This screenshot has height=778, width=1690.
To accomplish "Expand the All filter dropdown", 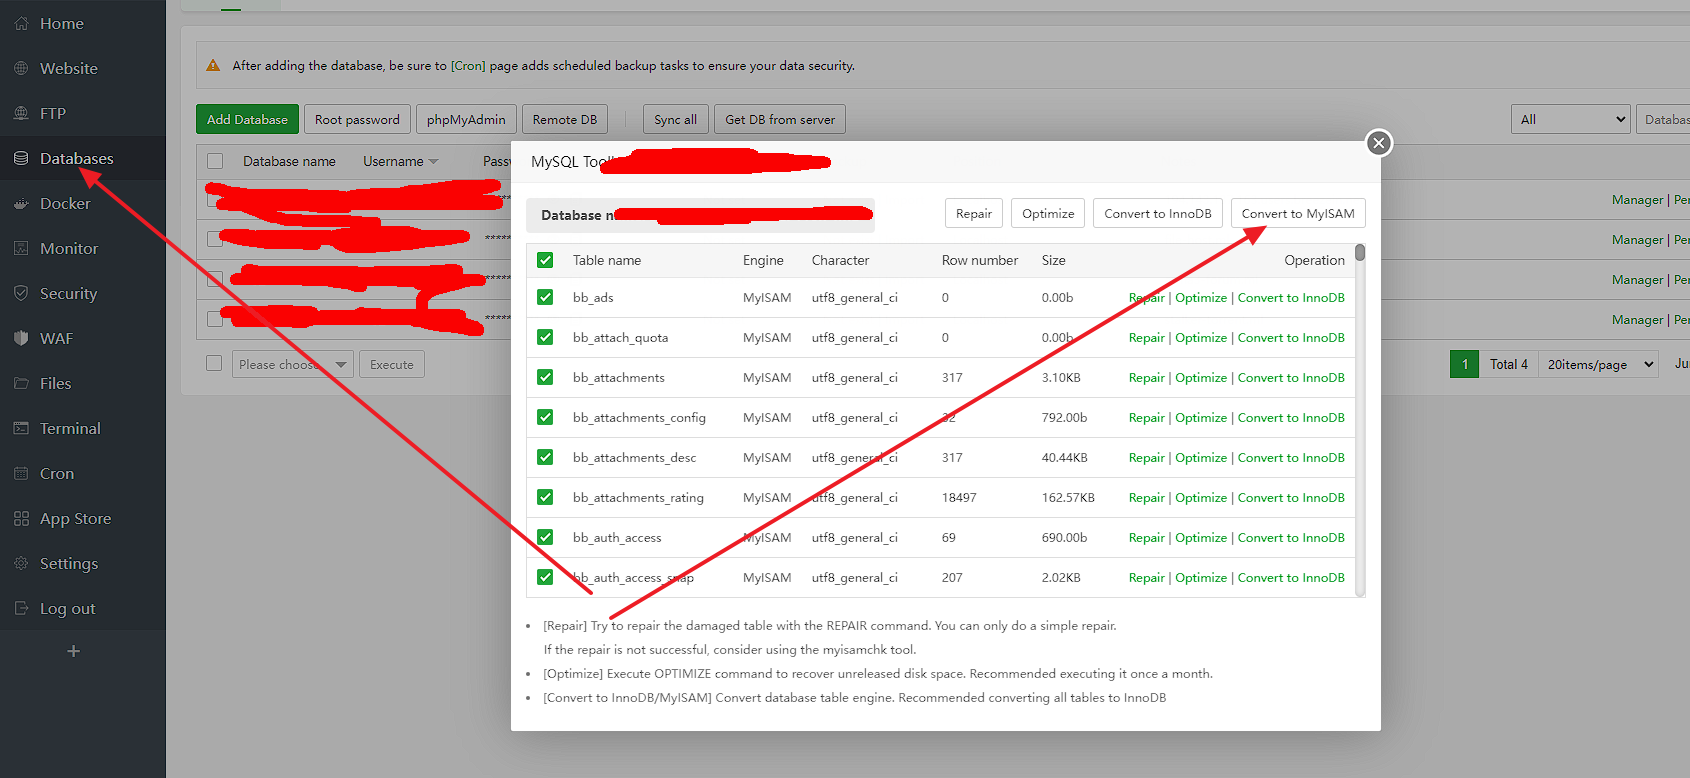I will pyautogui.click(x=1570, y=119).
